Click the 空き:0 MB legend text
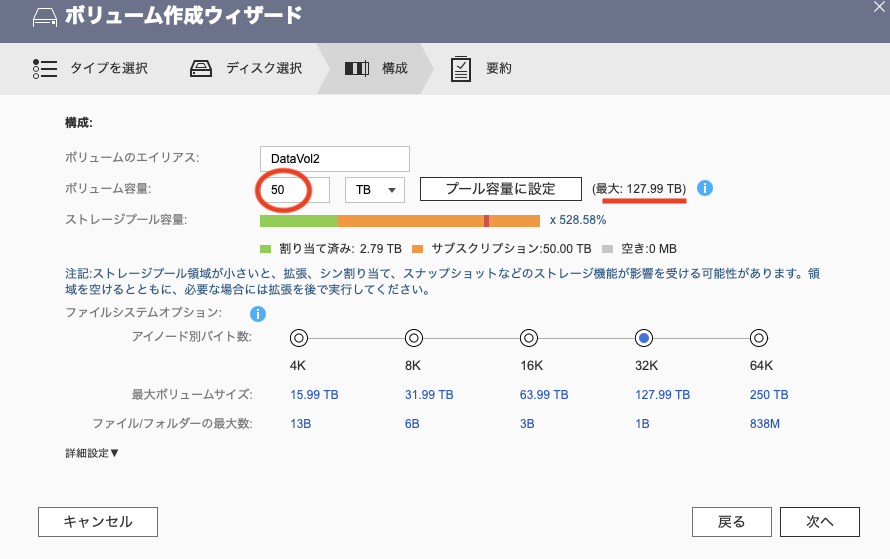This screenshot has height=559, width=890. click(649, 249)
